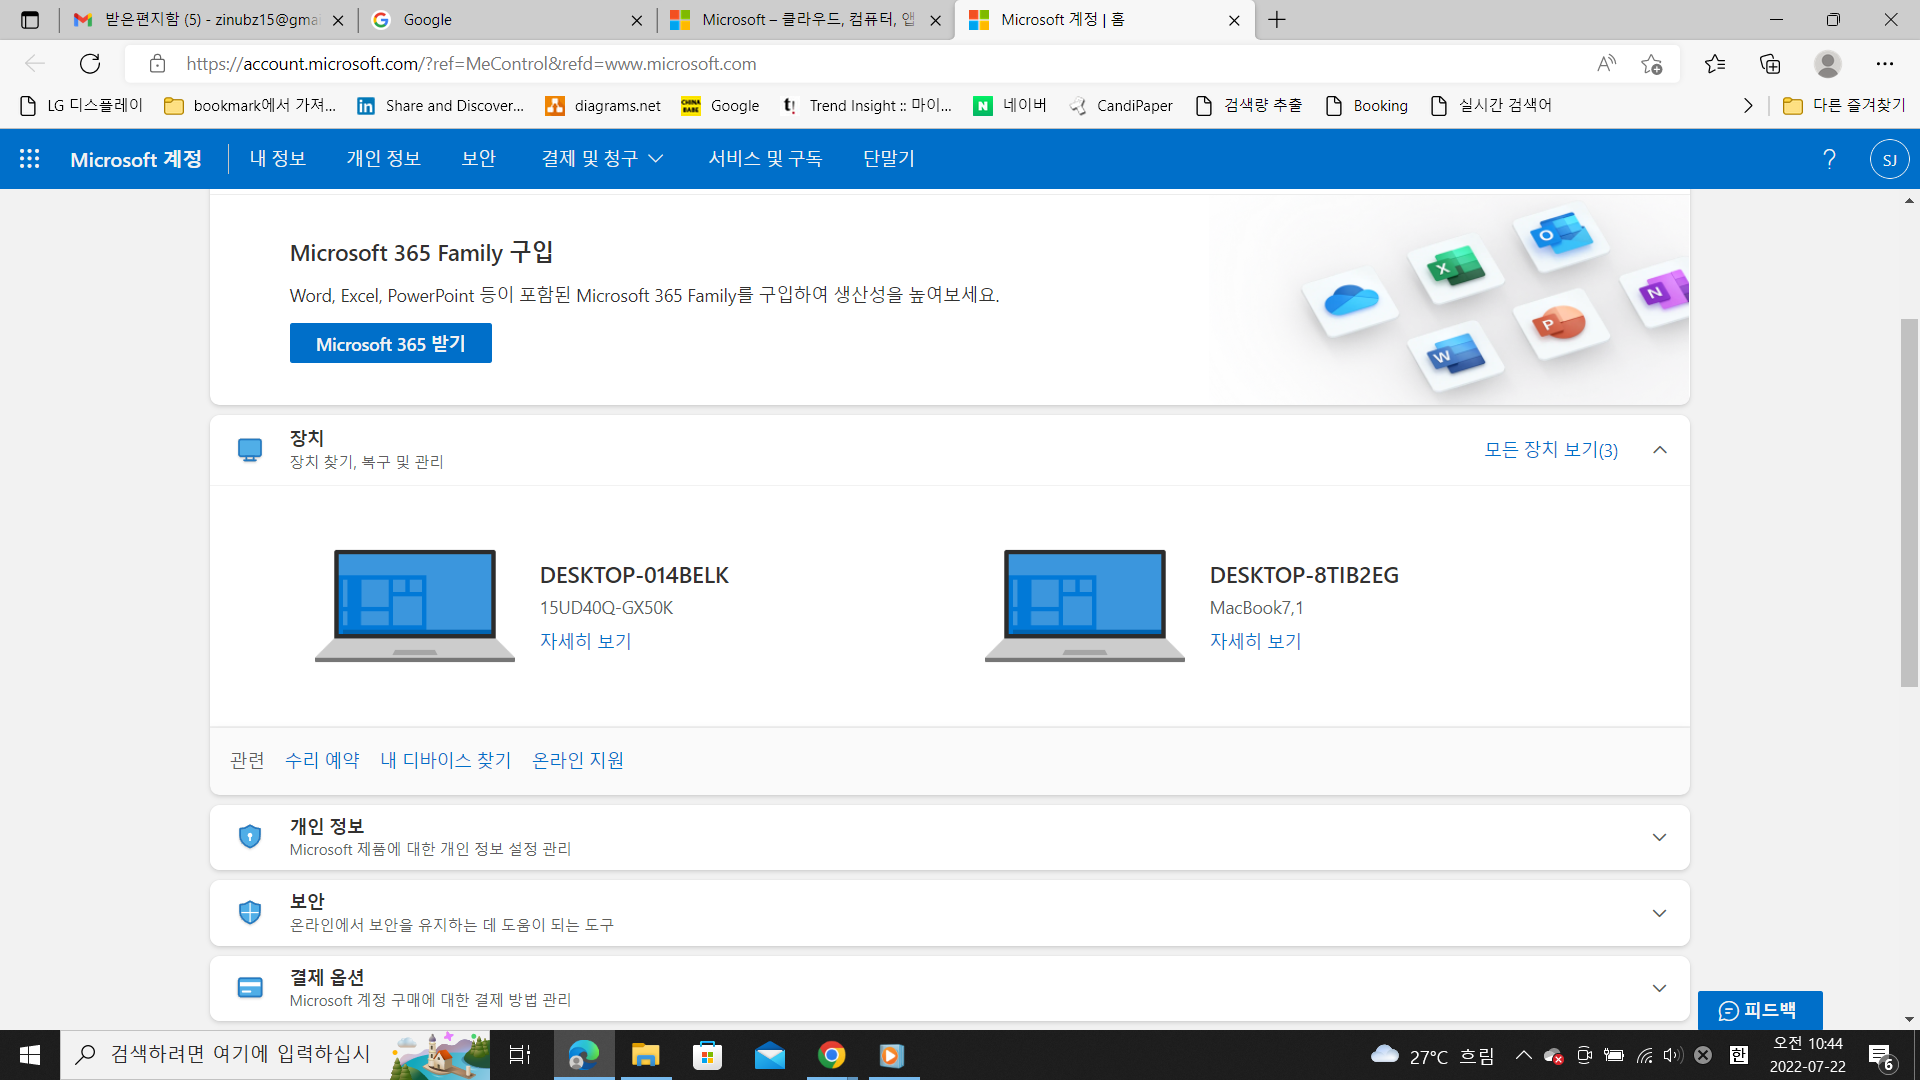Viewport: 1920px width, 1080px height.
Task: Open 자세히 보기 for DESKTOP-8TIB2EG
Action: 1256,641
